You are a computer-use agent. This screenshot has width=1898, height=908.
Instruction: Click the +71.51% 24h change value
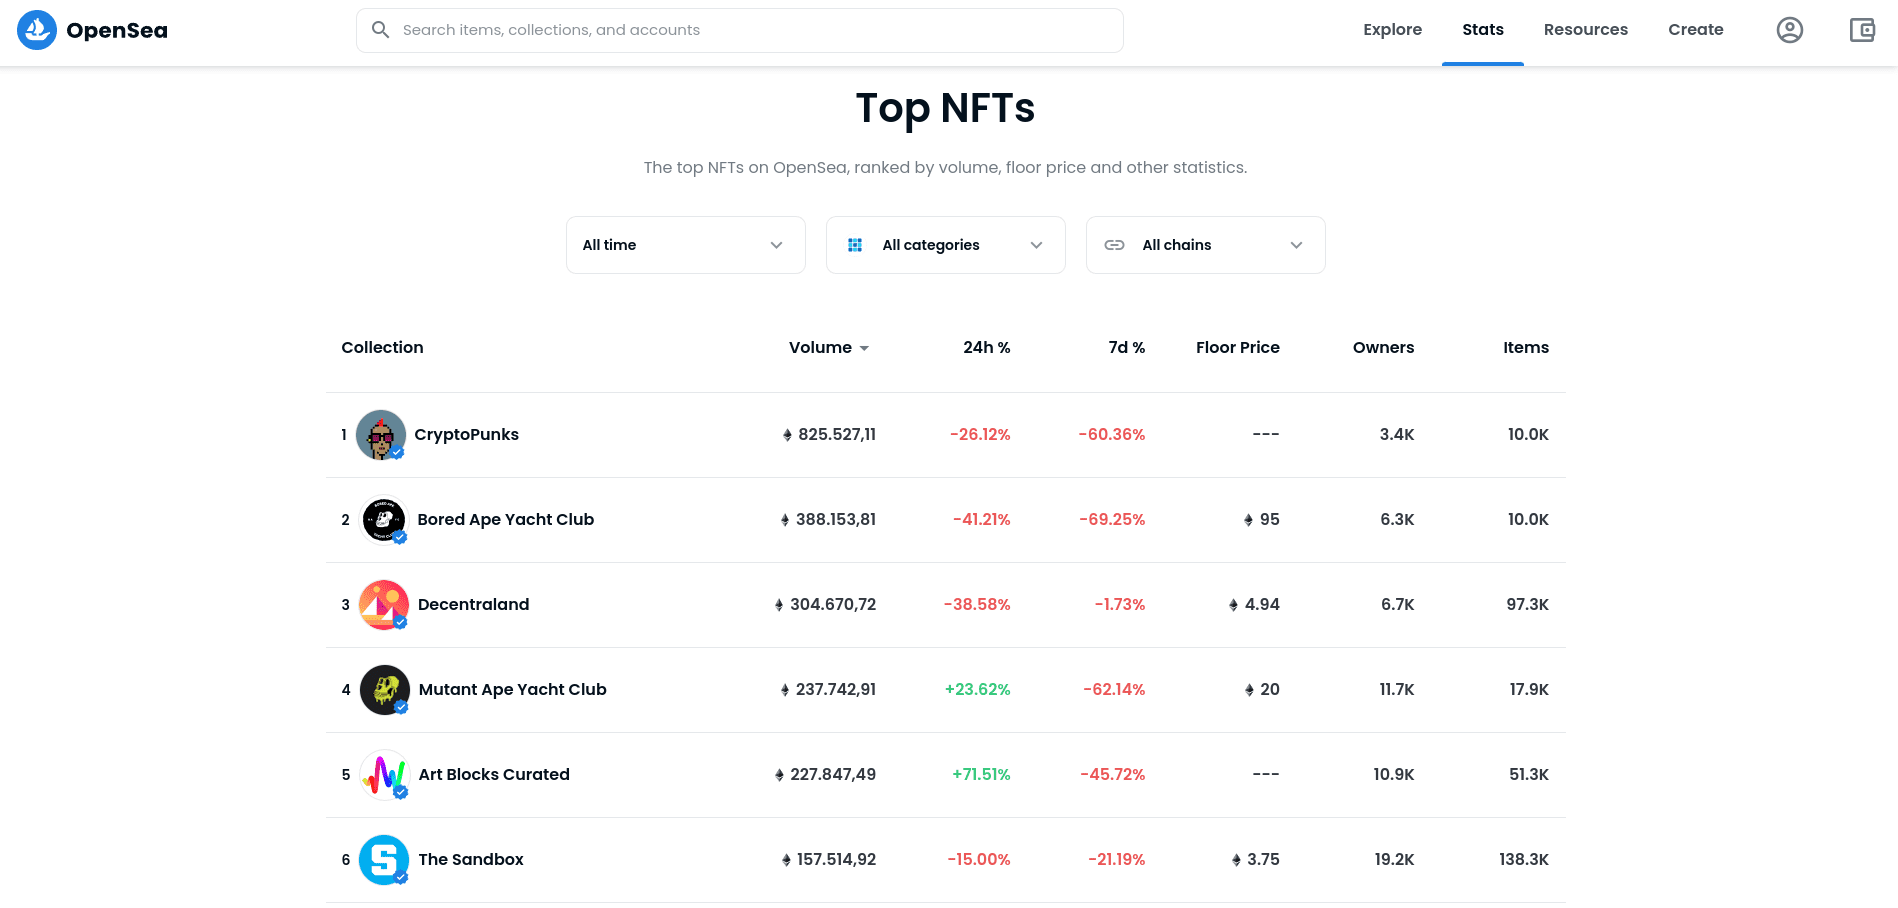(981, 775)
